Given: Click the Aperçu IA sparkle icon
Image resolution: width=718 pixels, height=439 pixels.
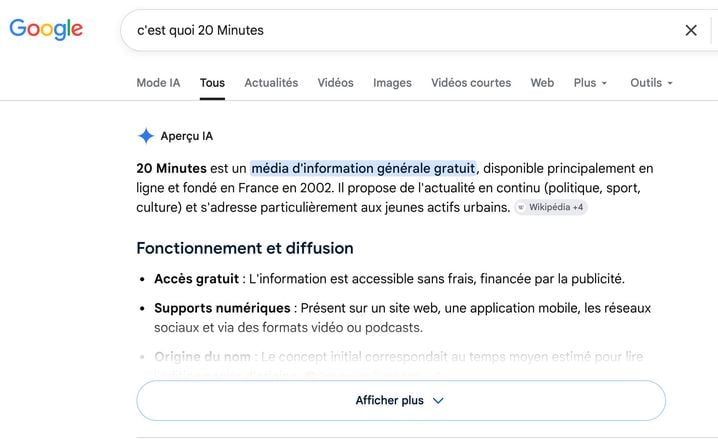Looking at the screenshot, I should tap(146, 136).
